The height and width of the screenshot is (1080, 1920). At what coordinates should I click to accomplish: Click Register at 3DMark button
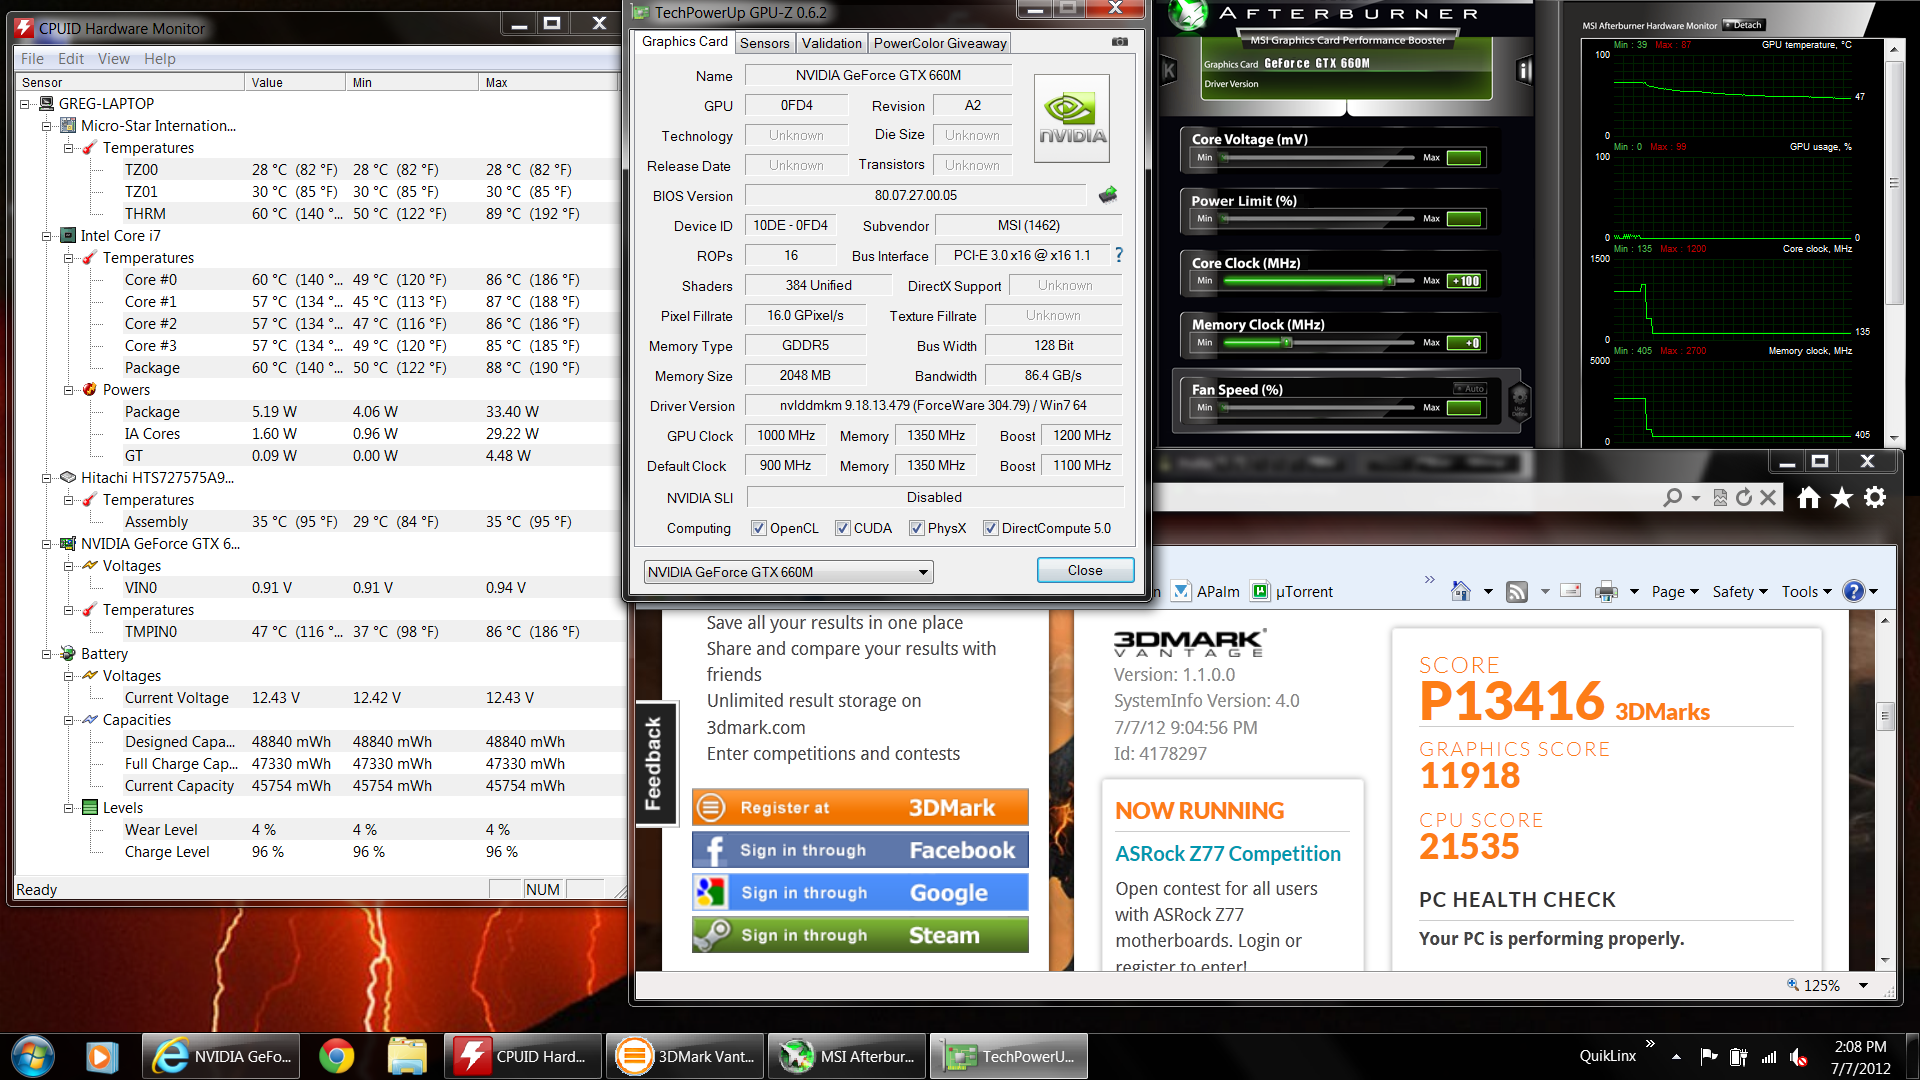tap(860, 807)
